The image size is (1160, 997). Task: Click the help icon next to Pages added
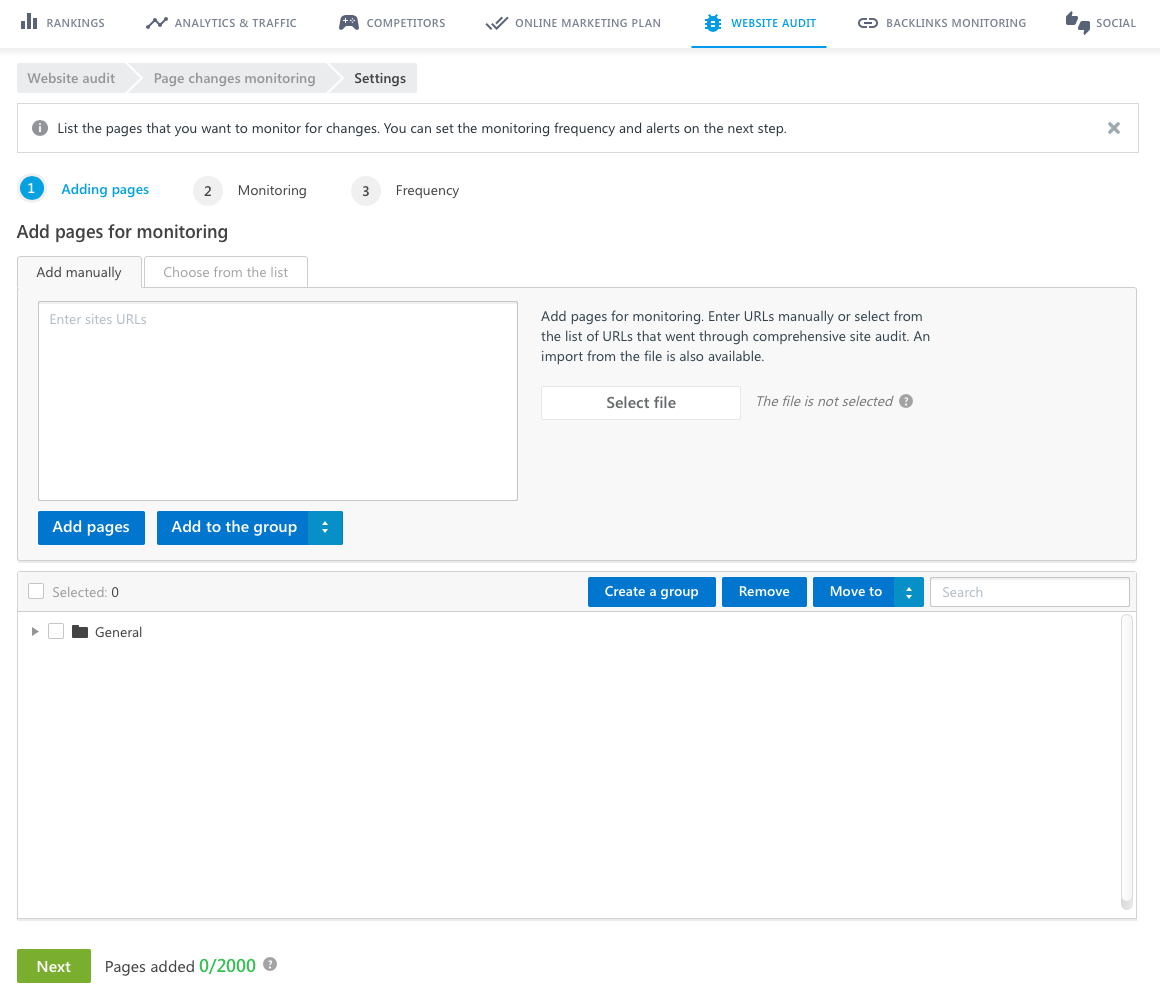[x=270, y=965]
